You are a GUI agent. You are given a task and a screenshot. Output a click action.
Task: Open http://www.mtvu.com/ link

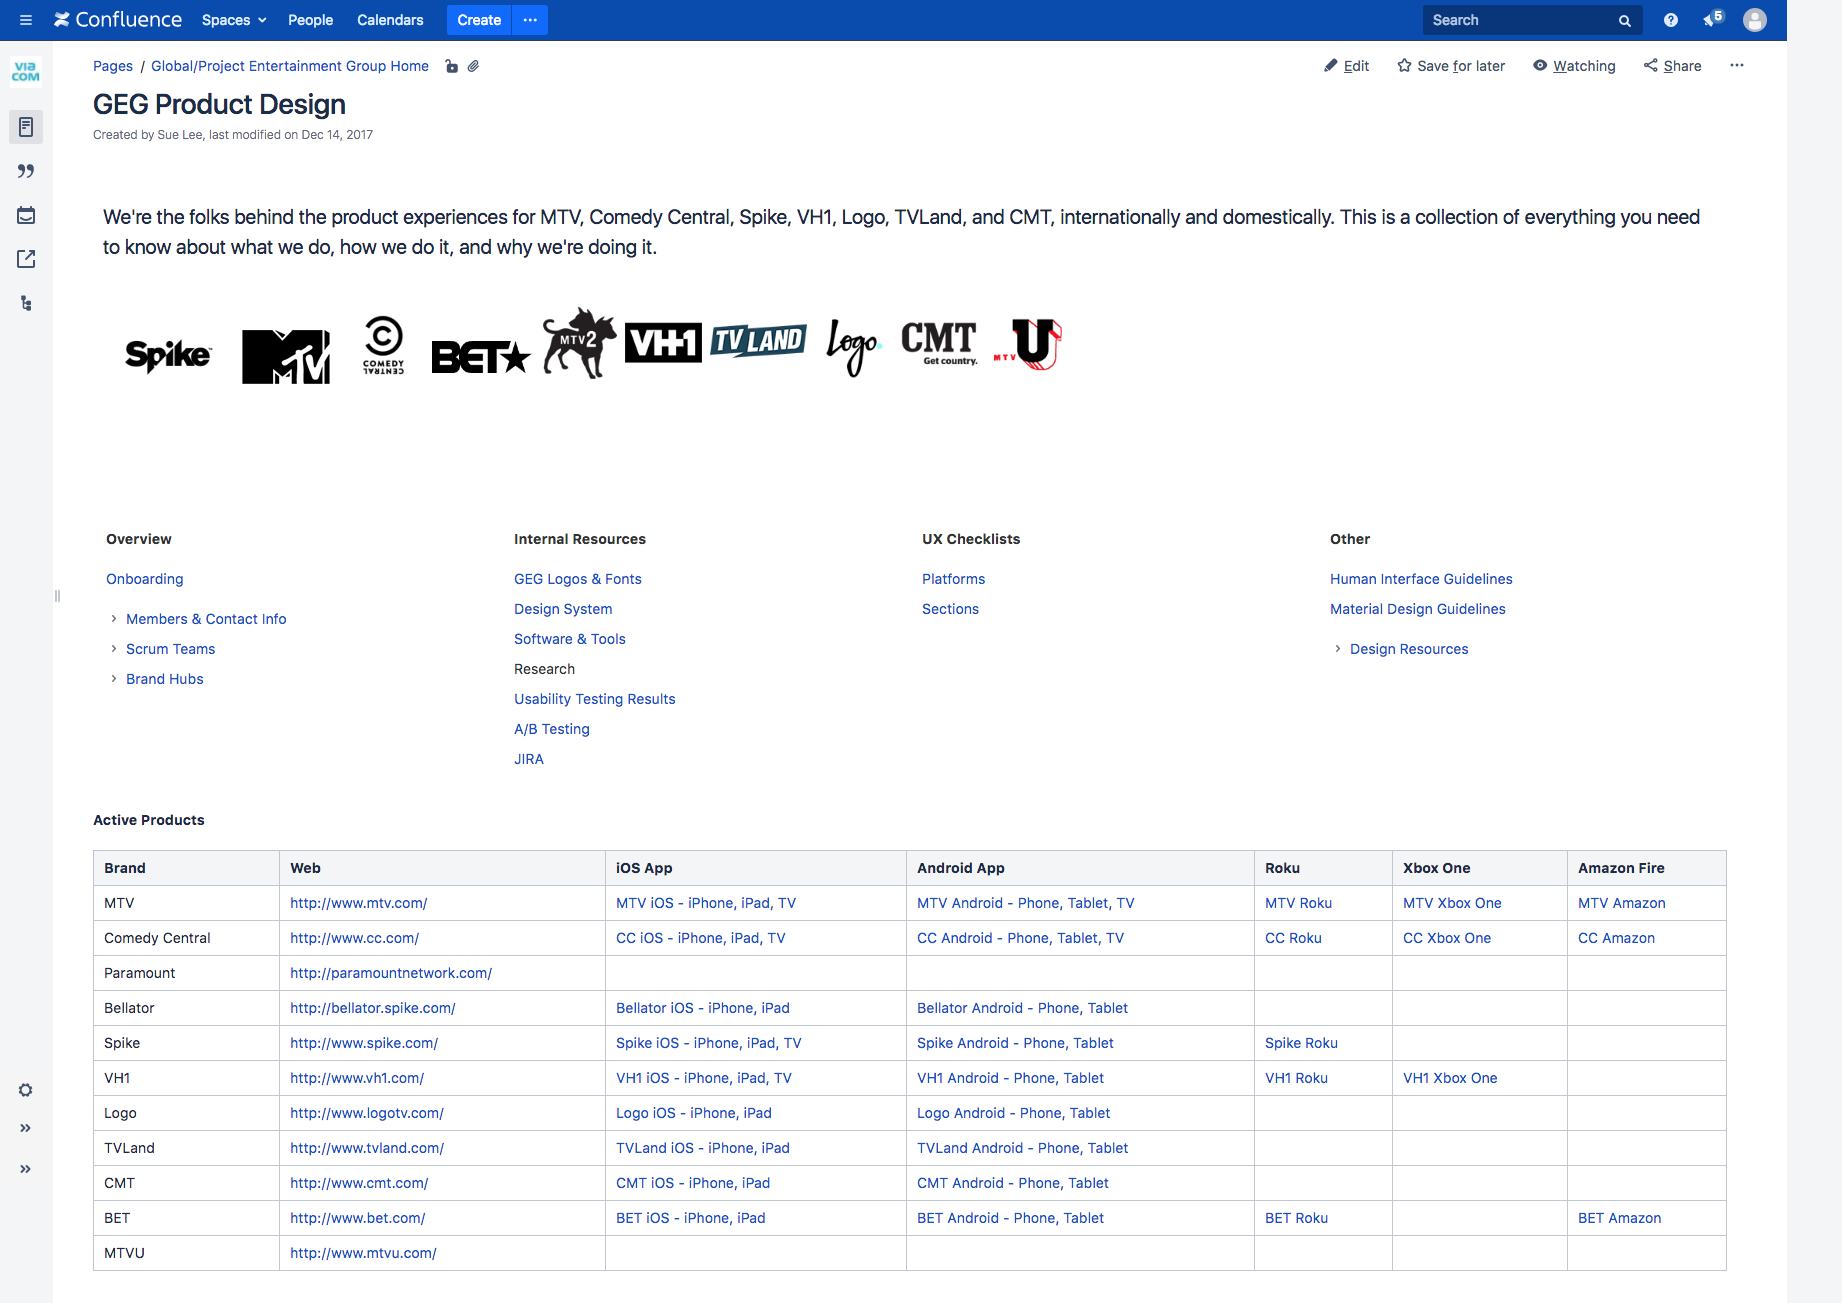[x=363, y=1253]
